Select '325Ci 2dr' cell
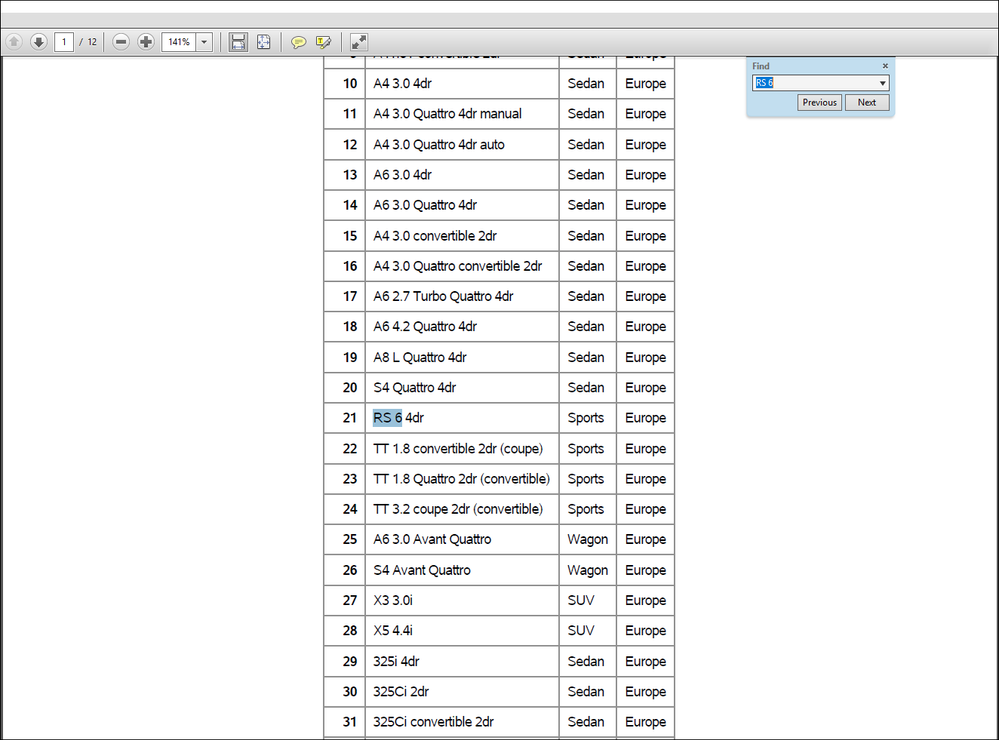This screenshot has height=740, width=999. [x=462, y=692]
